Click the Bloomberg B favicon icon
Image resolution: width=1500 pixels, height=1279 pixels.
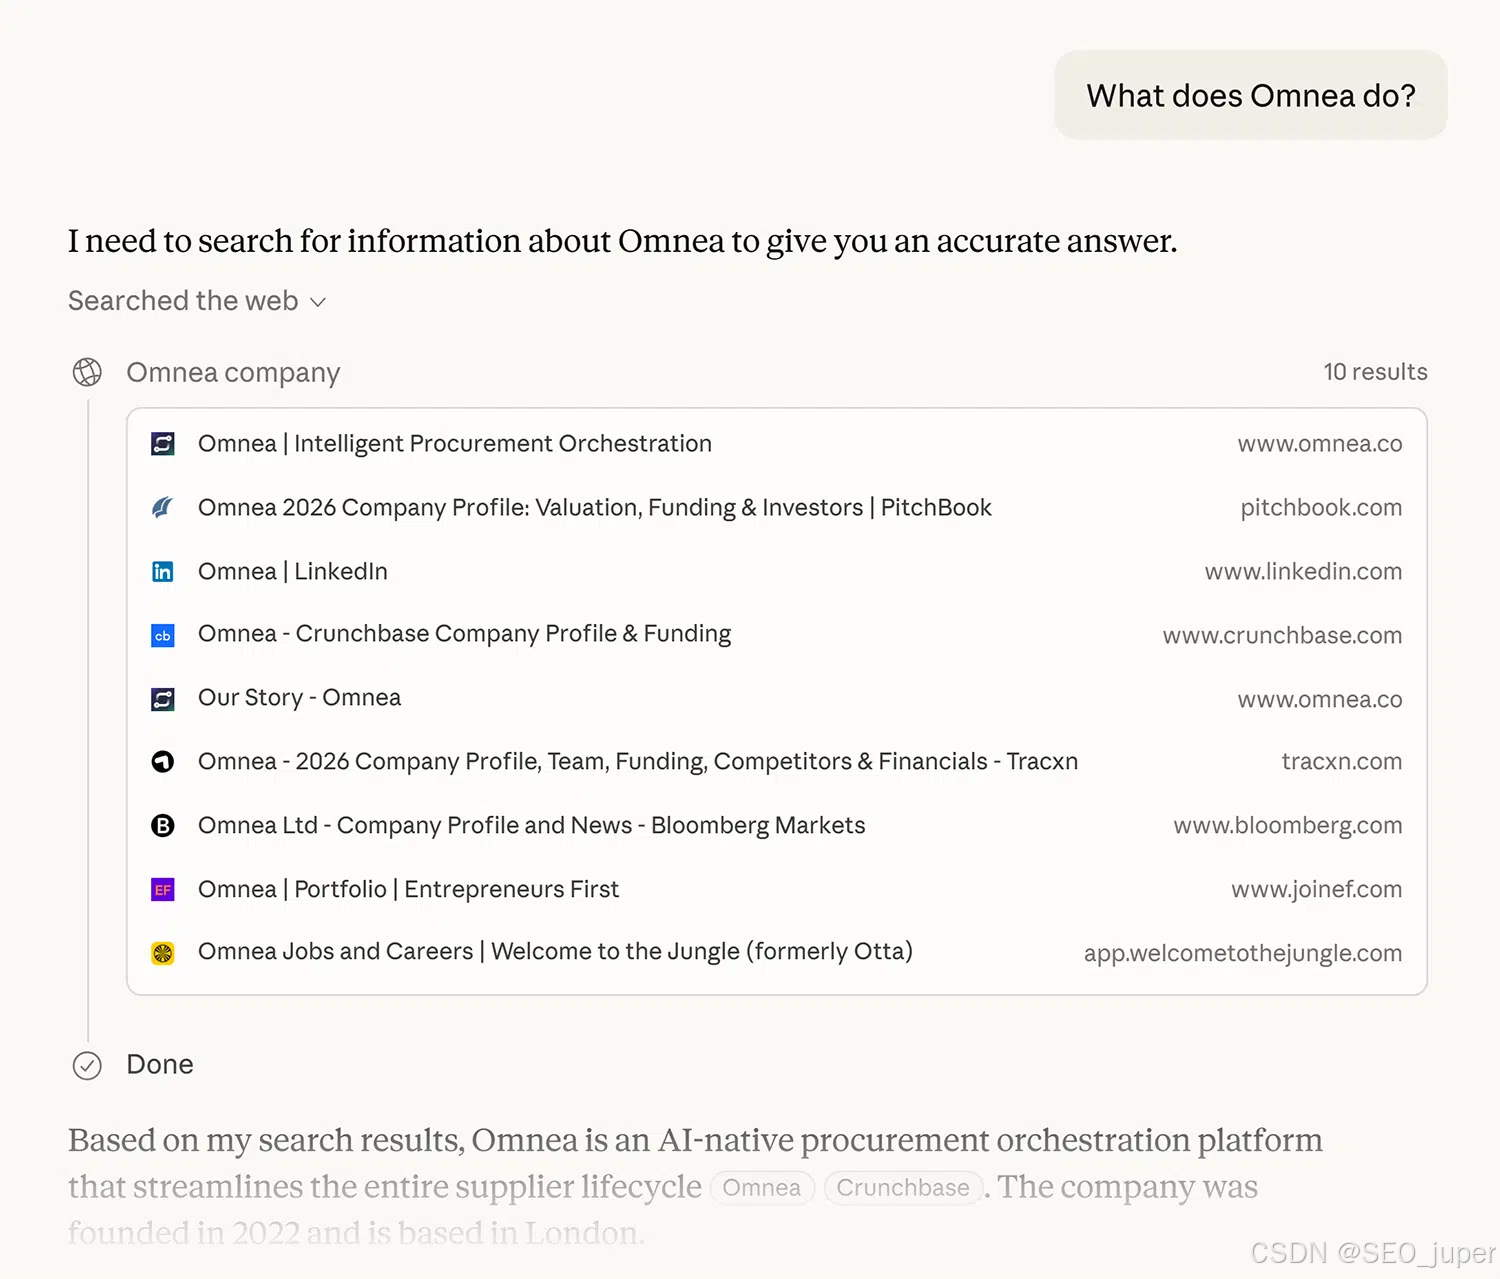pos(162,826)
